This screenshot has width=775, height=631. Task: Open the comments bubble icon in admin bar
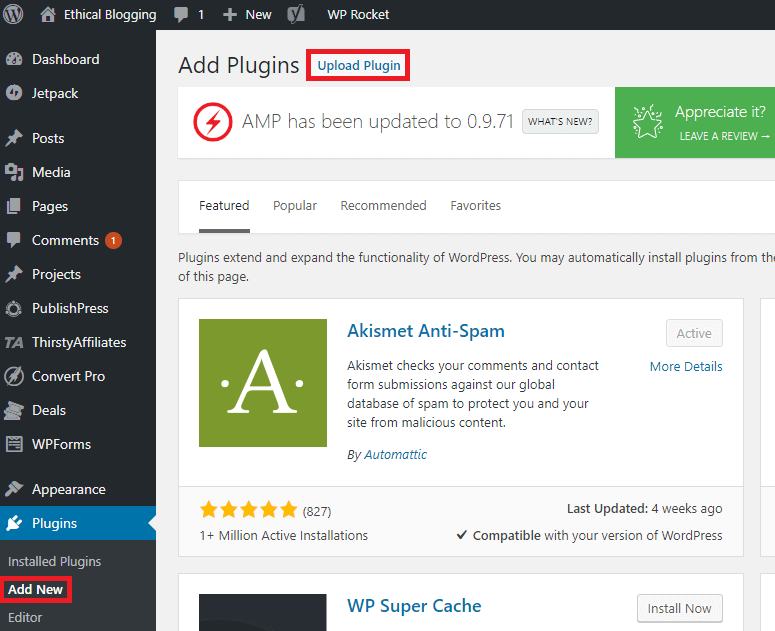[181, 14]
